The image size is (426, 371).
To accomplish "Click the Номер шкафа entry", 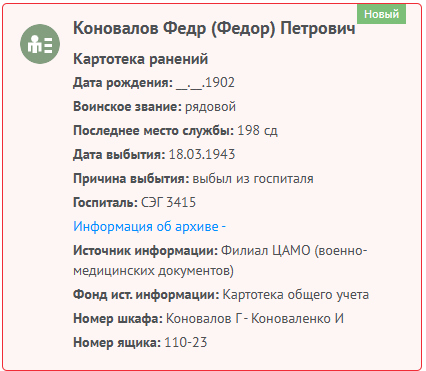I will click(208, 318).
